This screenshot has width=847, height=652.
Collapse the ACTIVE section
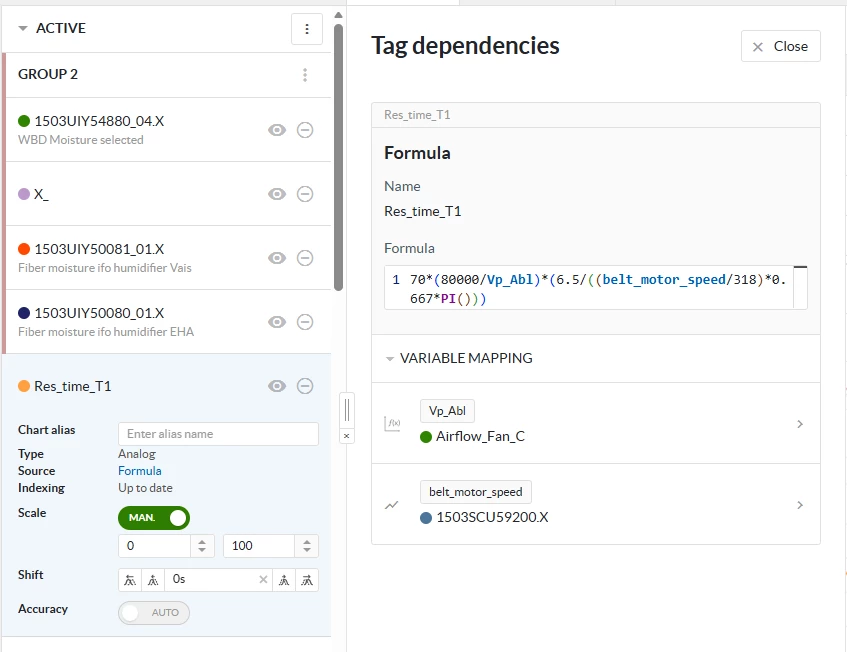(23, 29)
